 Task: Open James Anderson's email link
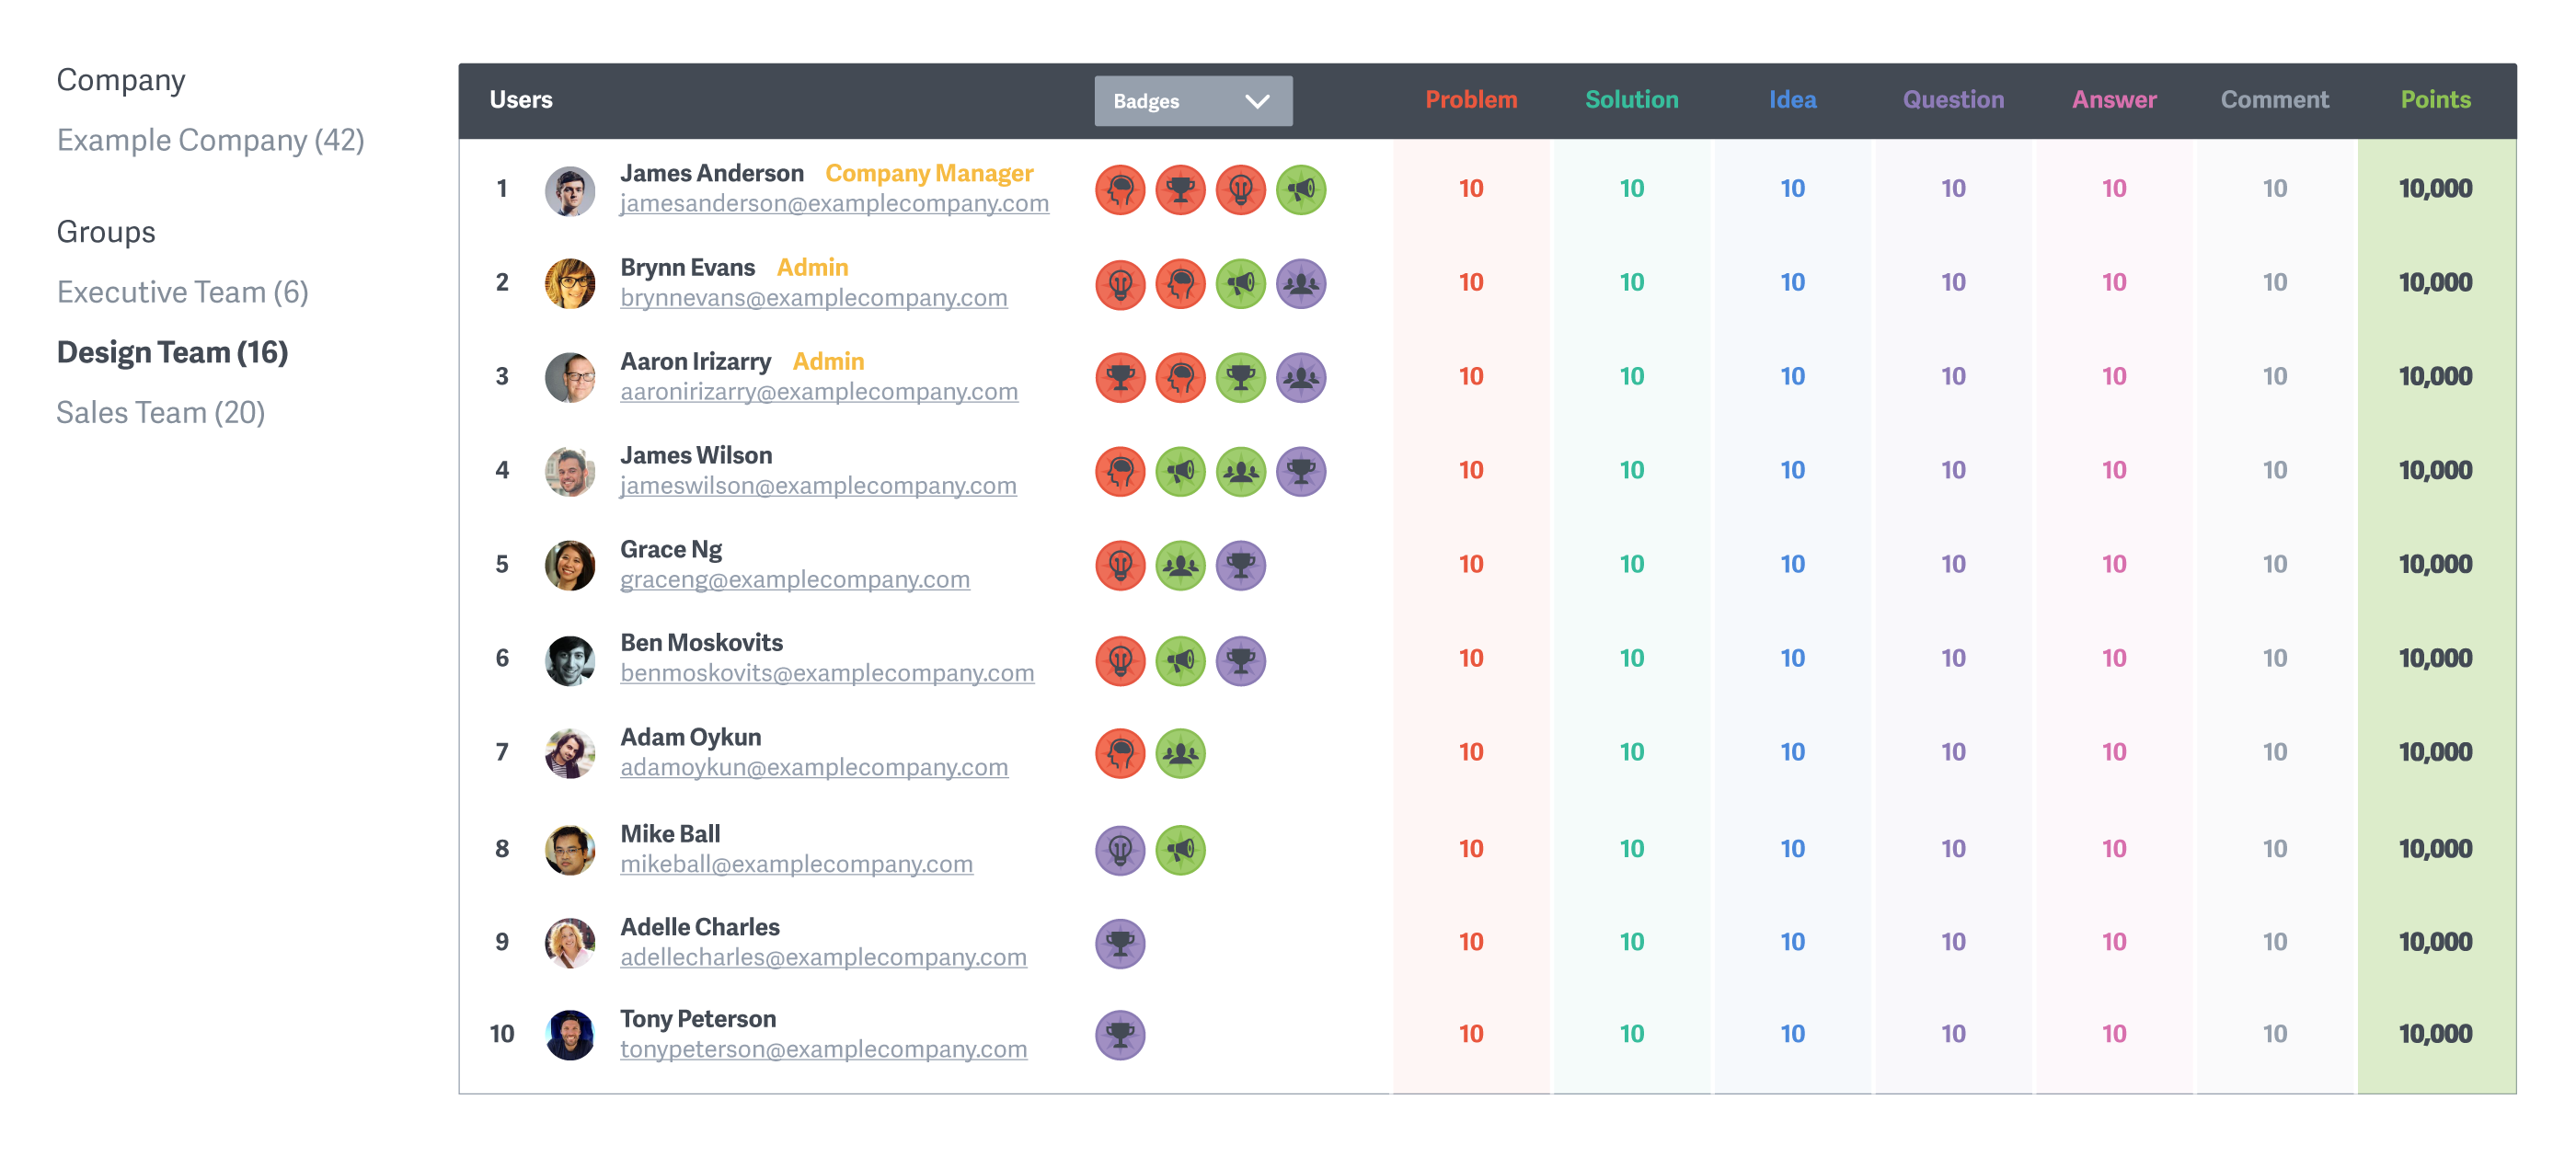[834, 203]
